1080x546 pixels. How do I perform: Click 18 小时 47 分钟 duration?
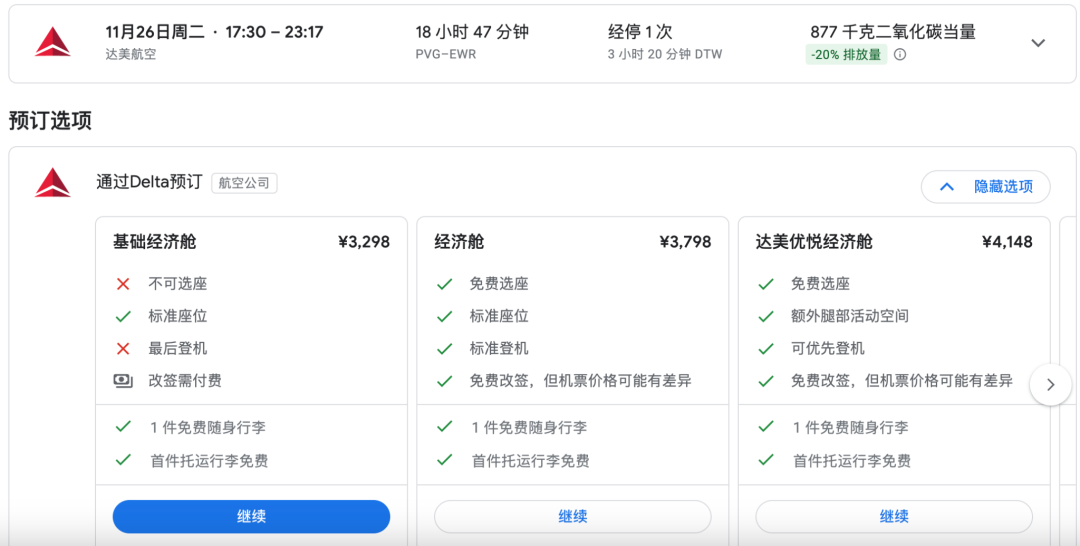pos(472,32)
